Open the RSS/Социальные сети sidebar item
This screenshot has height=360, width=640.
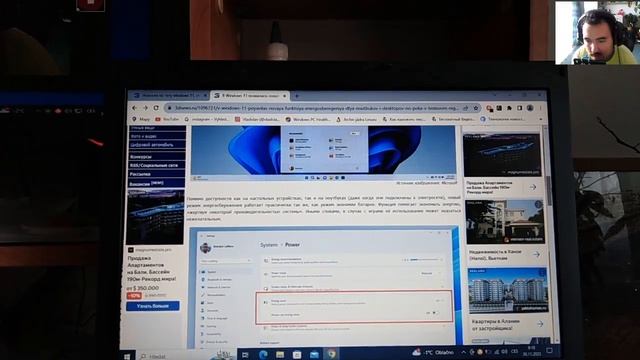point(157,165)
